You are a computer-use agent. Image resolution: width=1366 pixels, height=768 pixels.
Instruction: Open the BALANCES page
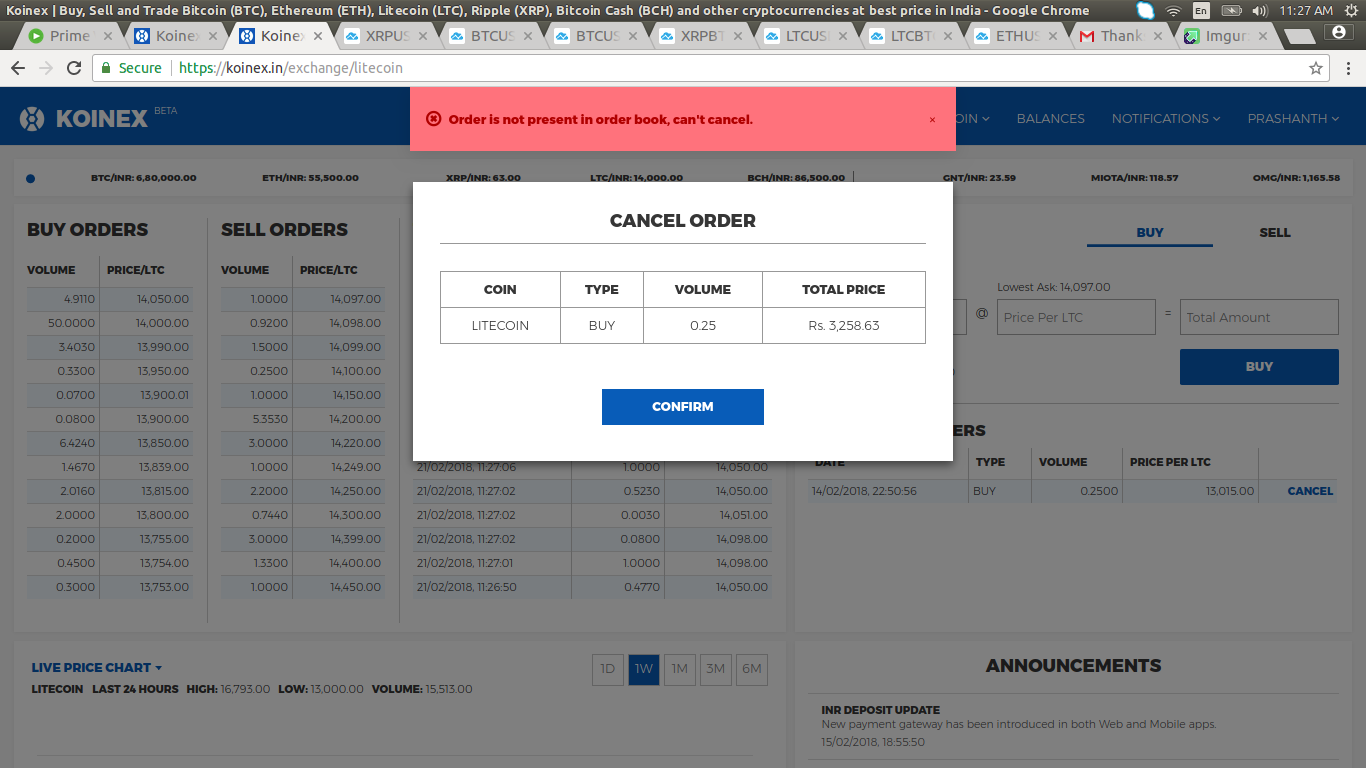pos(1050,118)
